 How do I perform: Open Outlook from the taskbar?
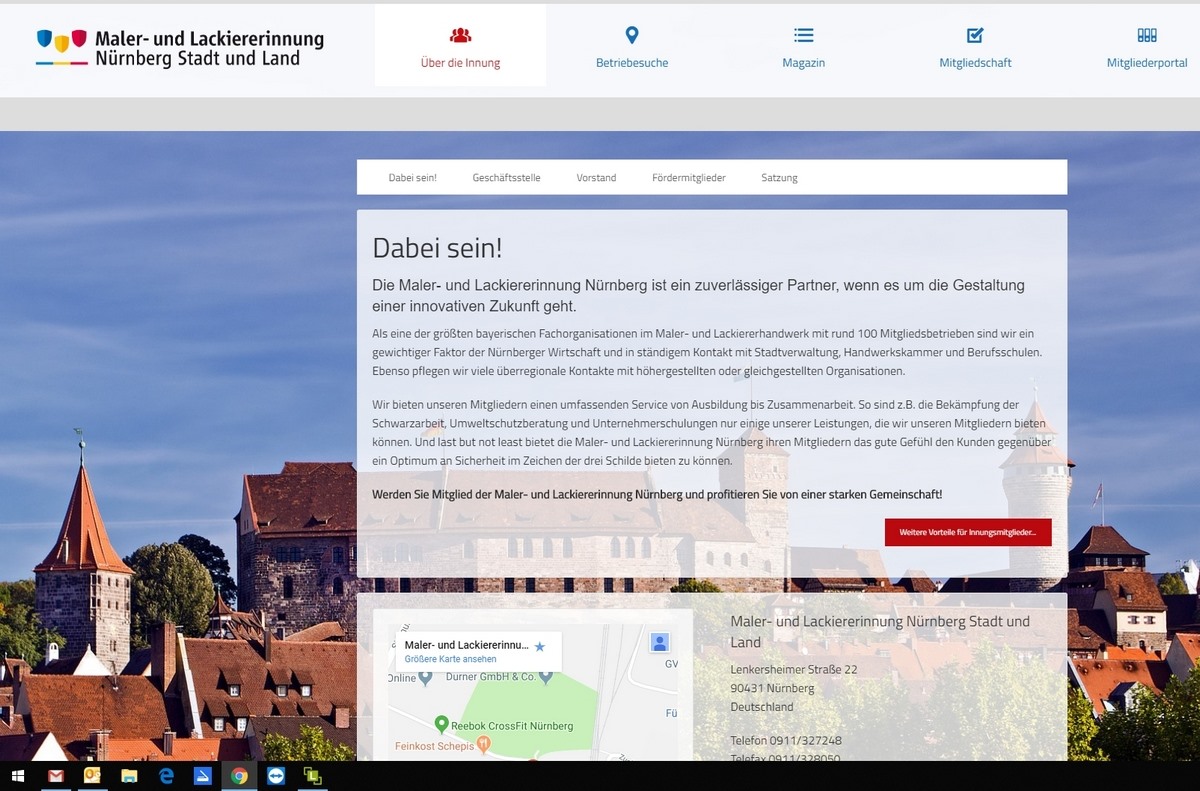pyautogui.click(x=92, y=775)
